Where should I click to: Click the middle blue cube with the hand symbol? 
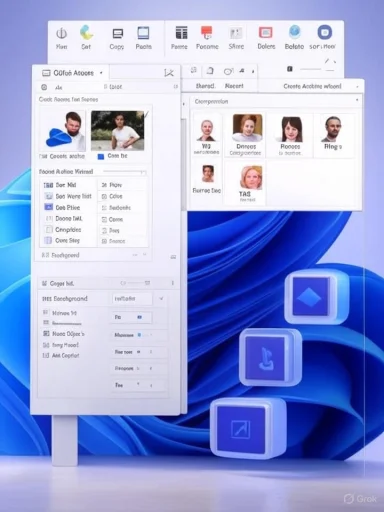pos(270,357)
